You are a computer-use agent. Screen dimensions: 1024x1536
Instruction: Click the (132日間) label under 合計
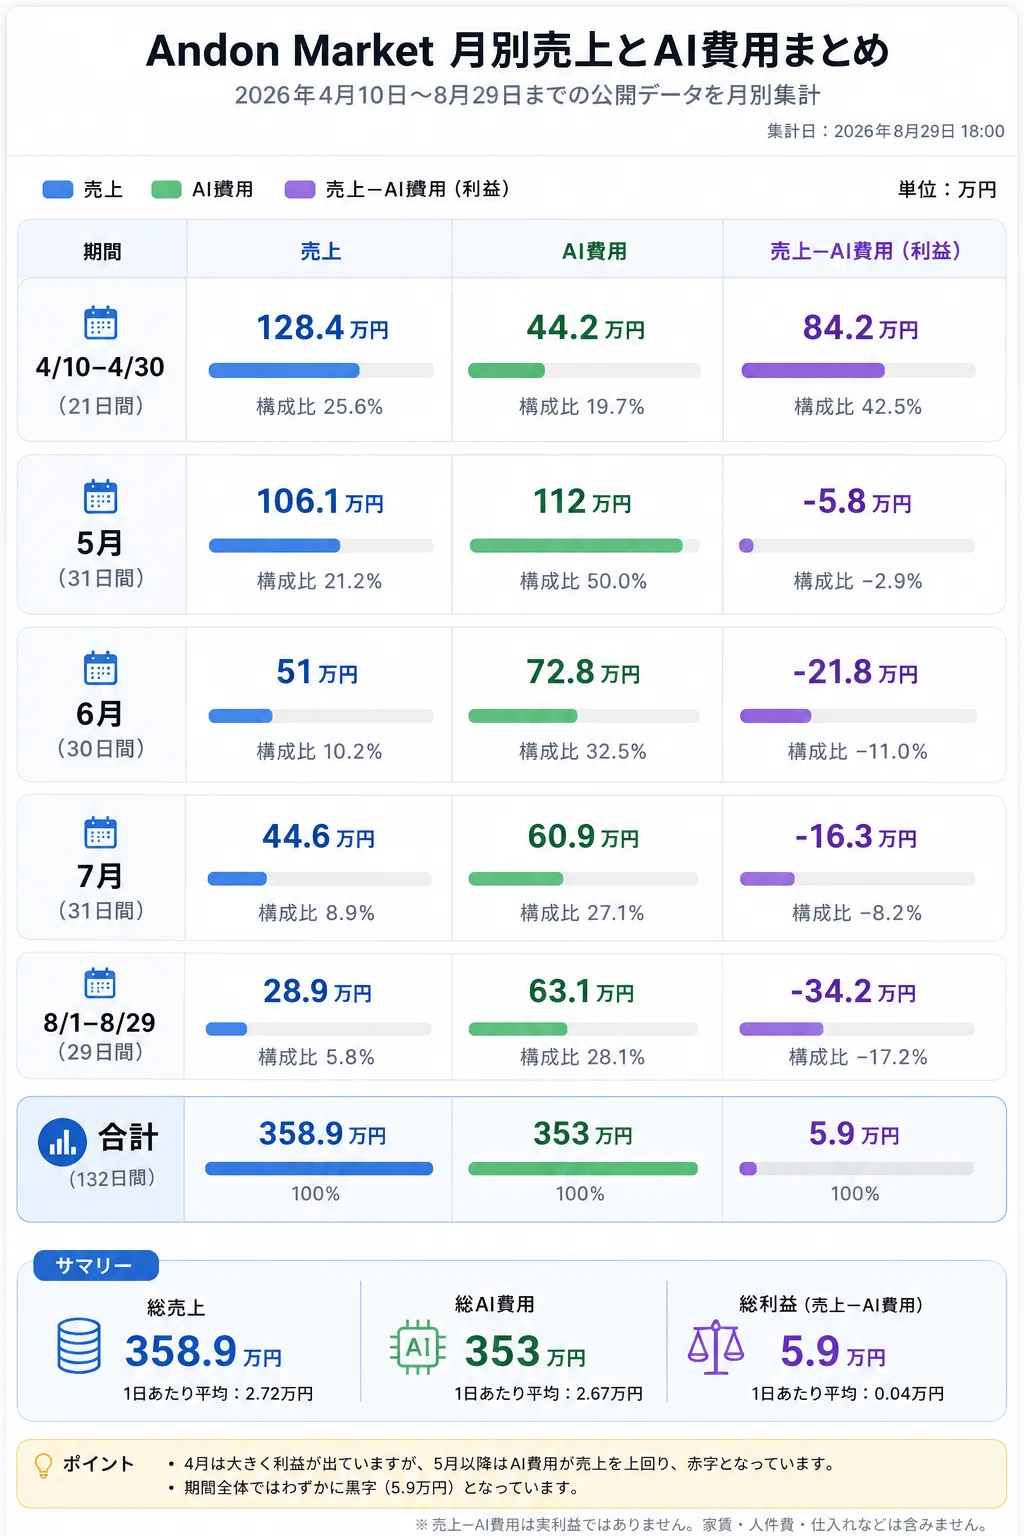[x=112, y=1178]
